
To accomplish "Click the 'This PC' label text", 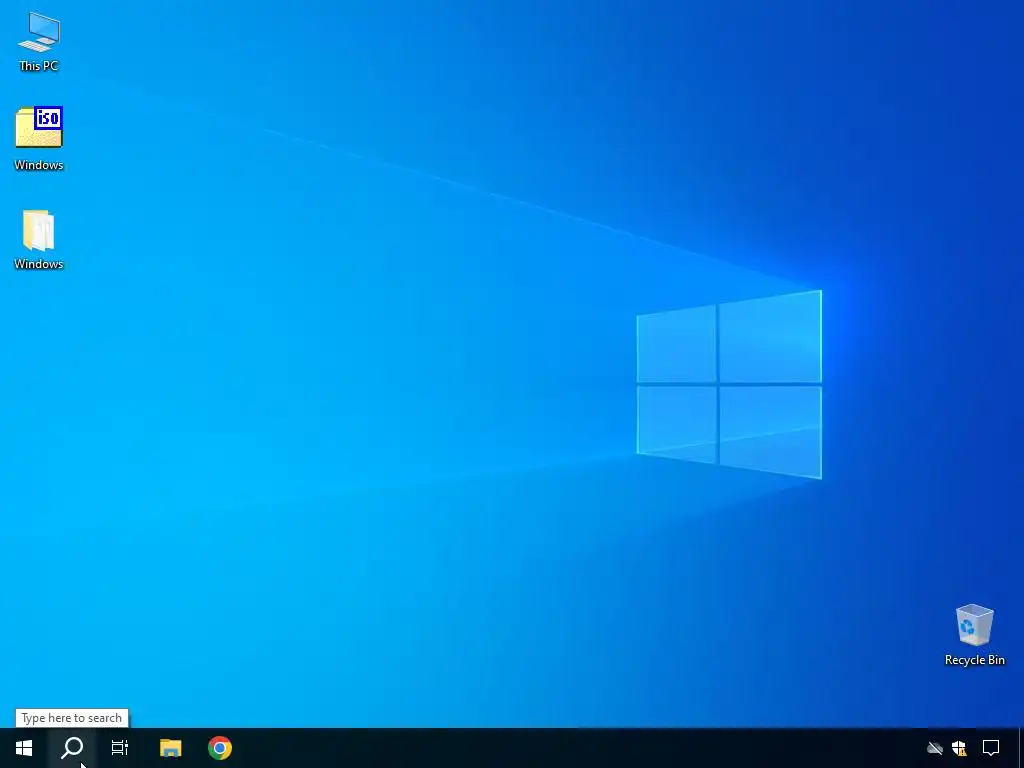I will [39, 66].
